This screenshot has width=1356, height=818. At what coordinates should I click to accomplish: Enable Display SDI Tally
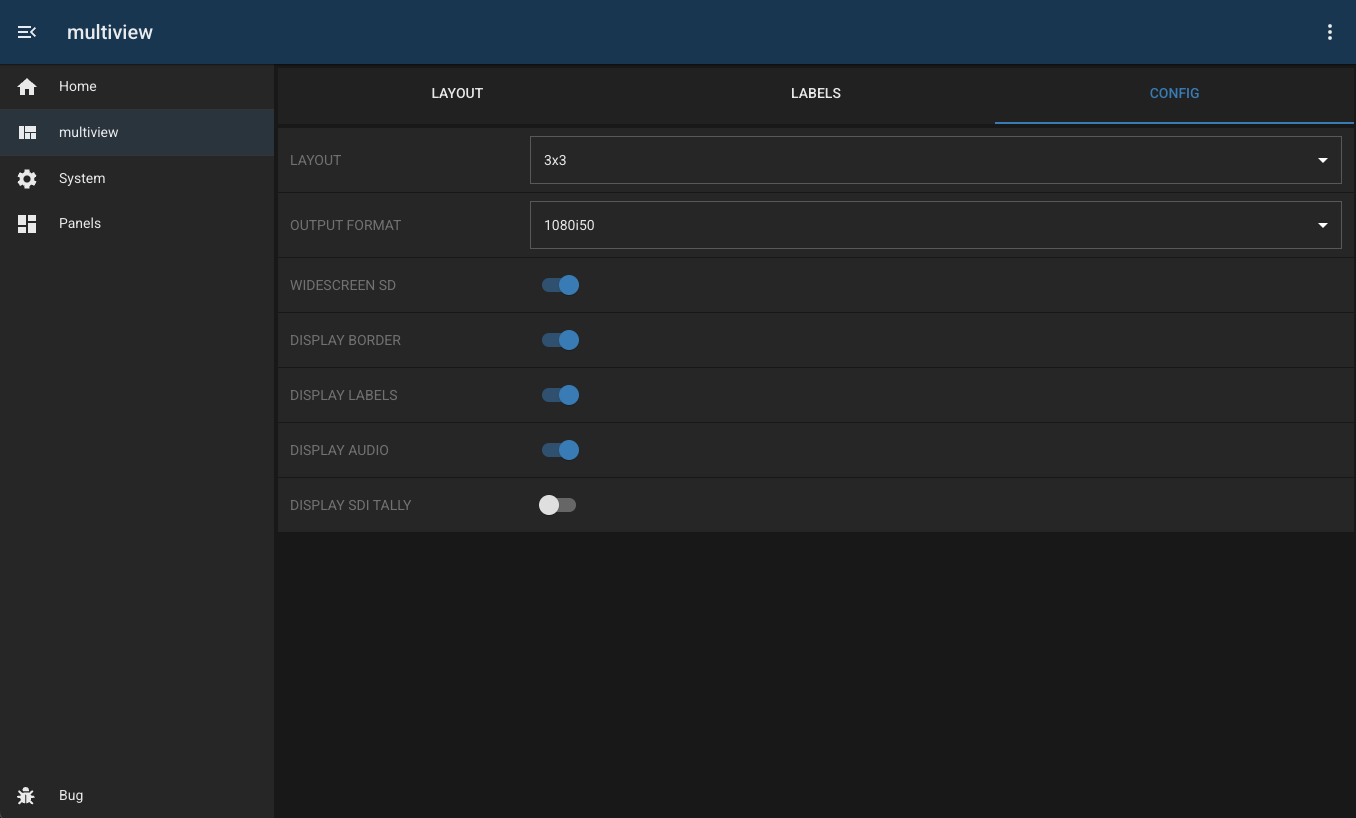point(557,505)
